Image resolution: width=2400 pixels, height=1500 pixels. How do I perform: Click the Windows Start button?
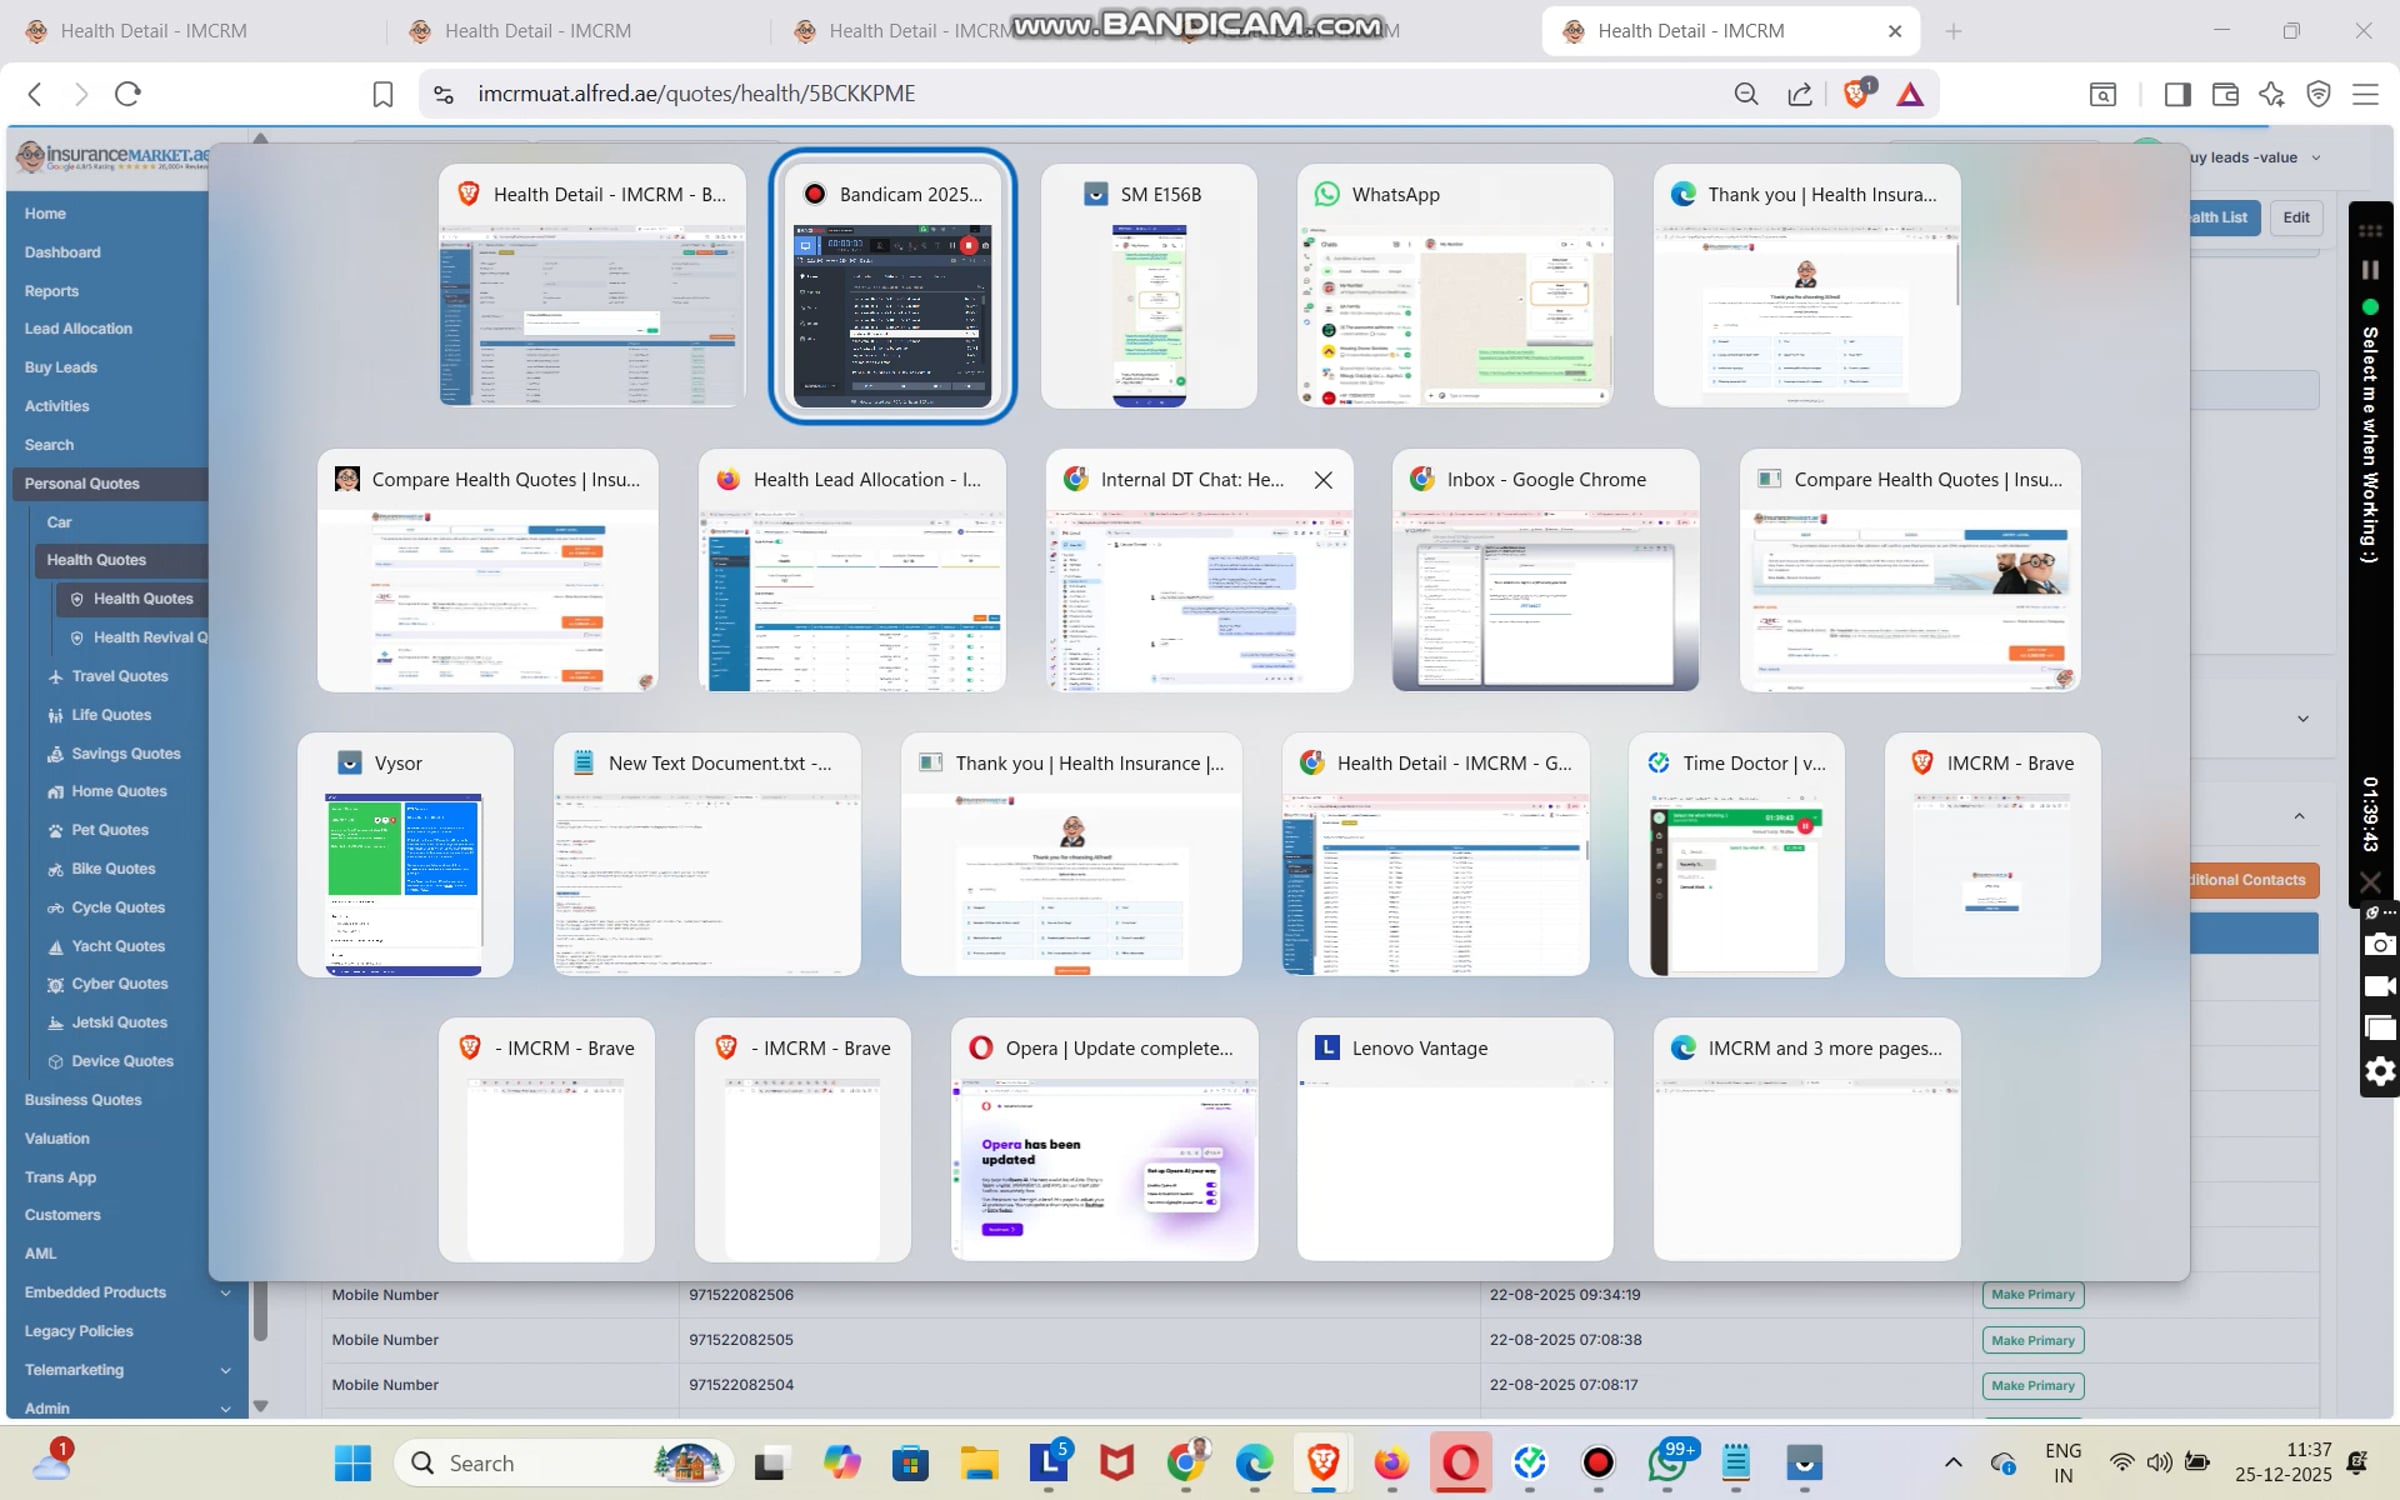pyautogui.click(x=352, y=1463)
